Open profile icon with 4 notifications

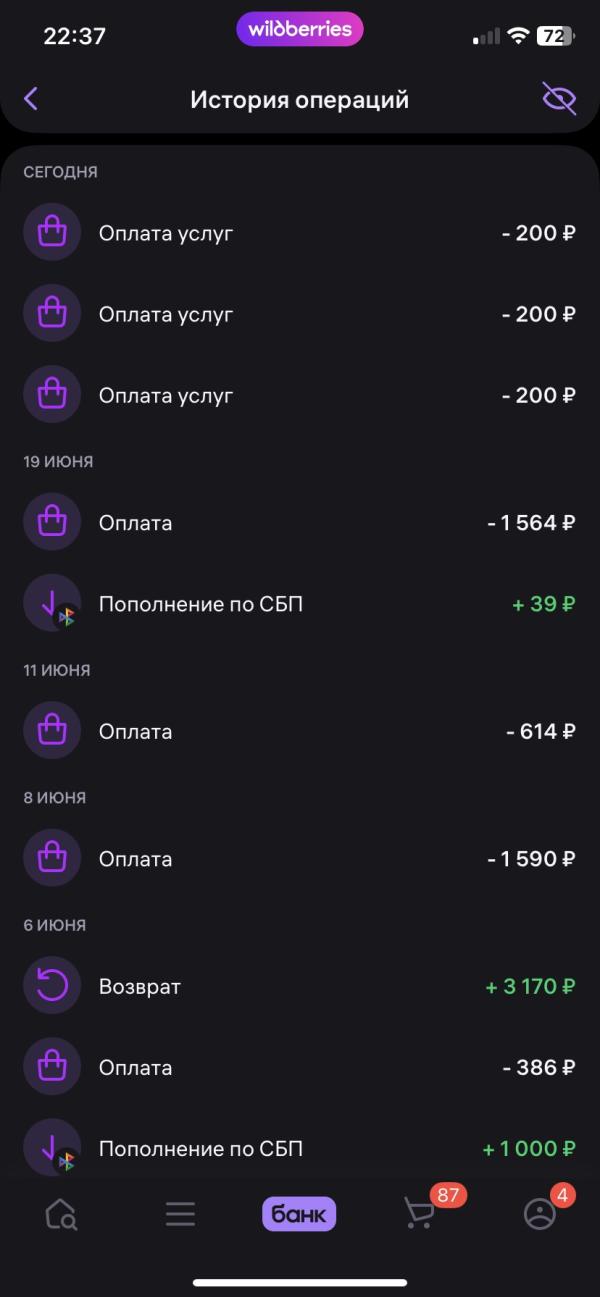pyautogui.click(x=540, y=1213)
